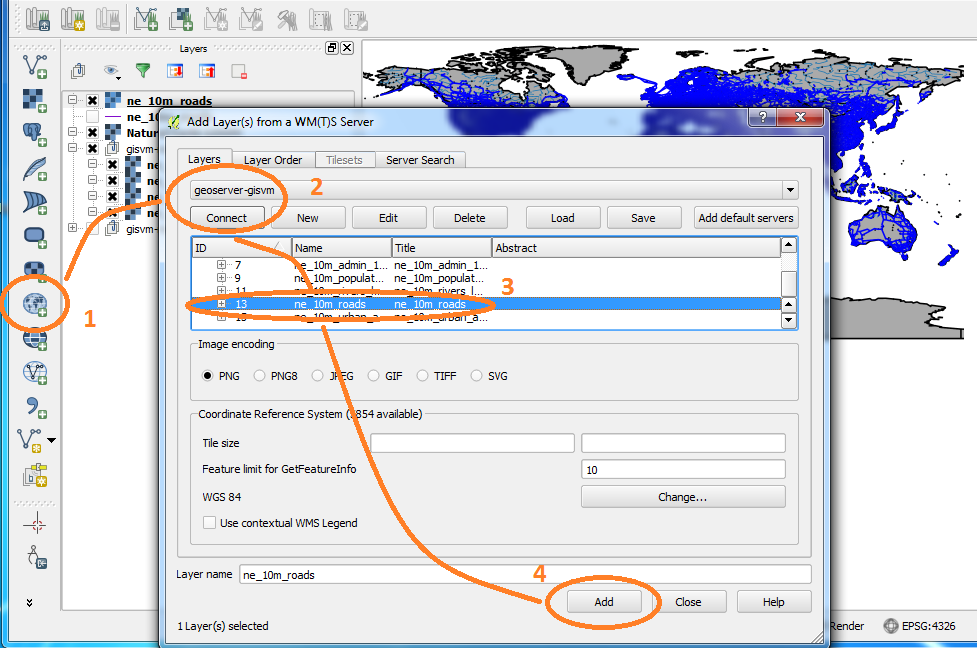Sort by the Name column header

coord(341,248)
